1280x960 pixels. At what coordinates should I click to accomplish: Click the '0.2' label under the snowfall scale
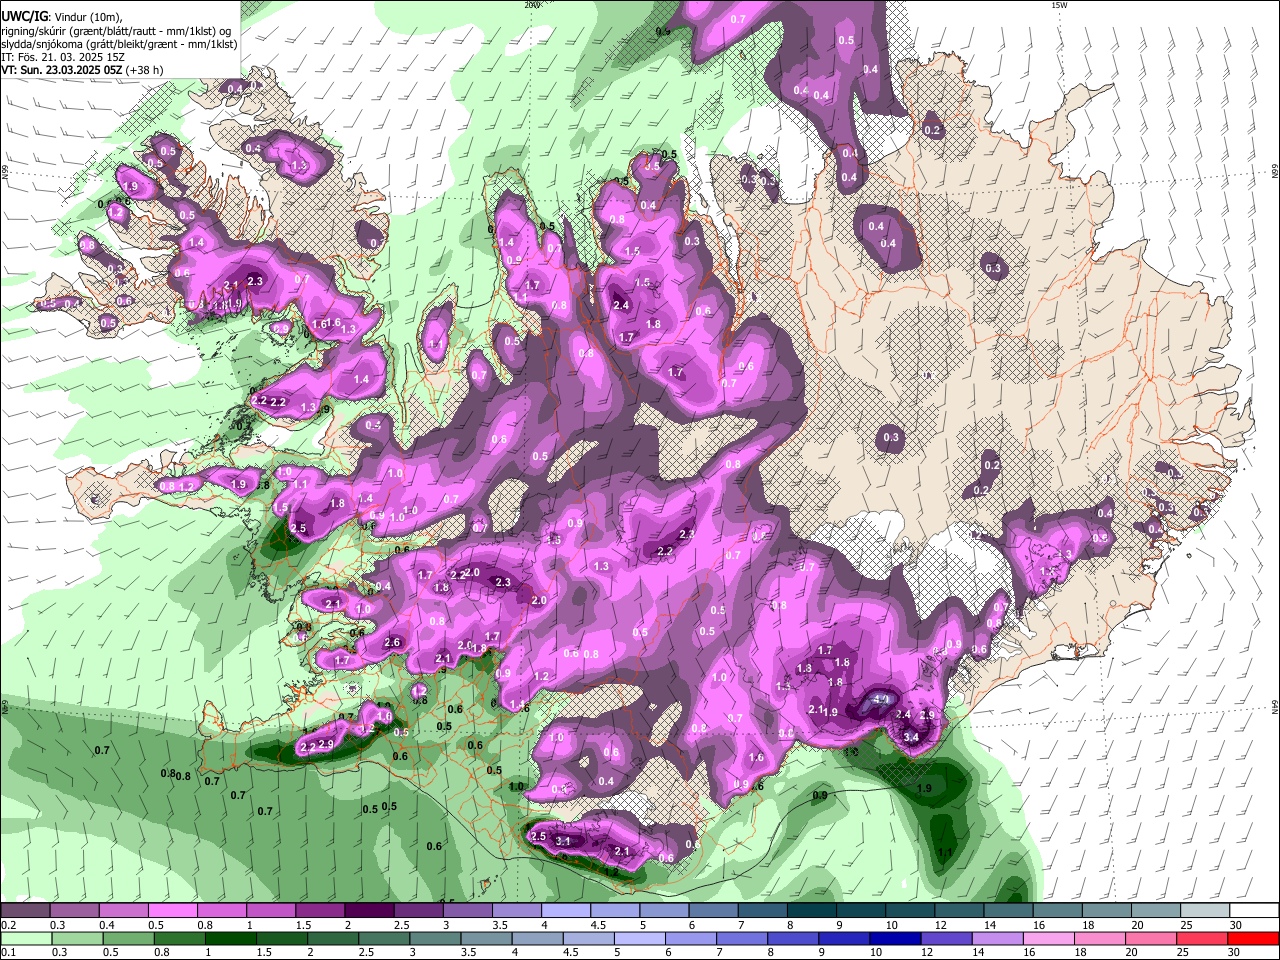point(8,925)
